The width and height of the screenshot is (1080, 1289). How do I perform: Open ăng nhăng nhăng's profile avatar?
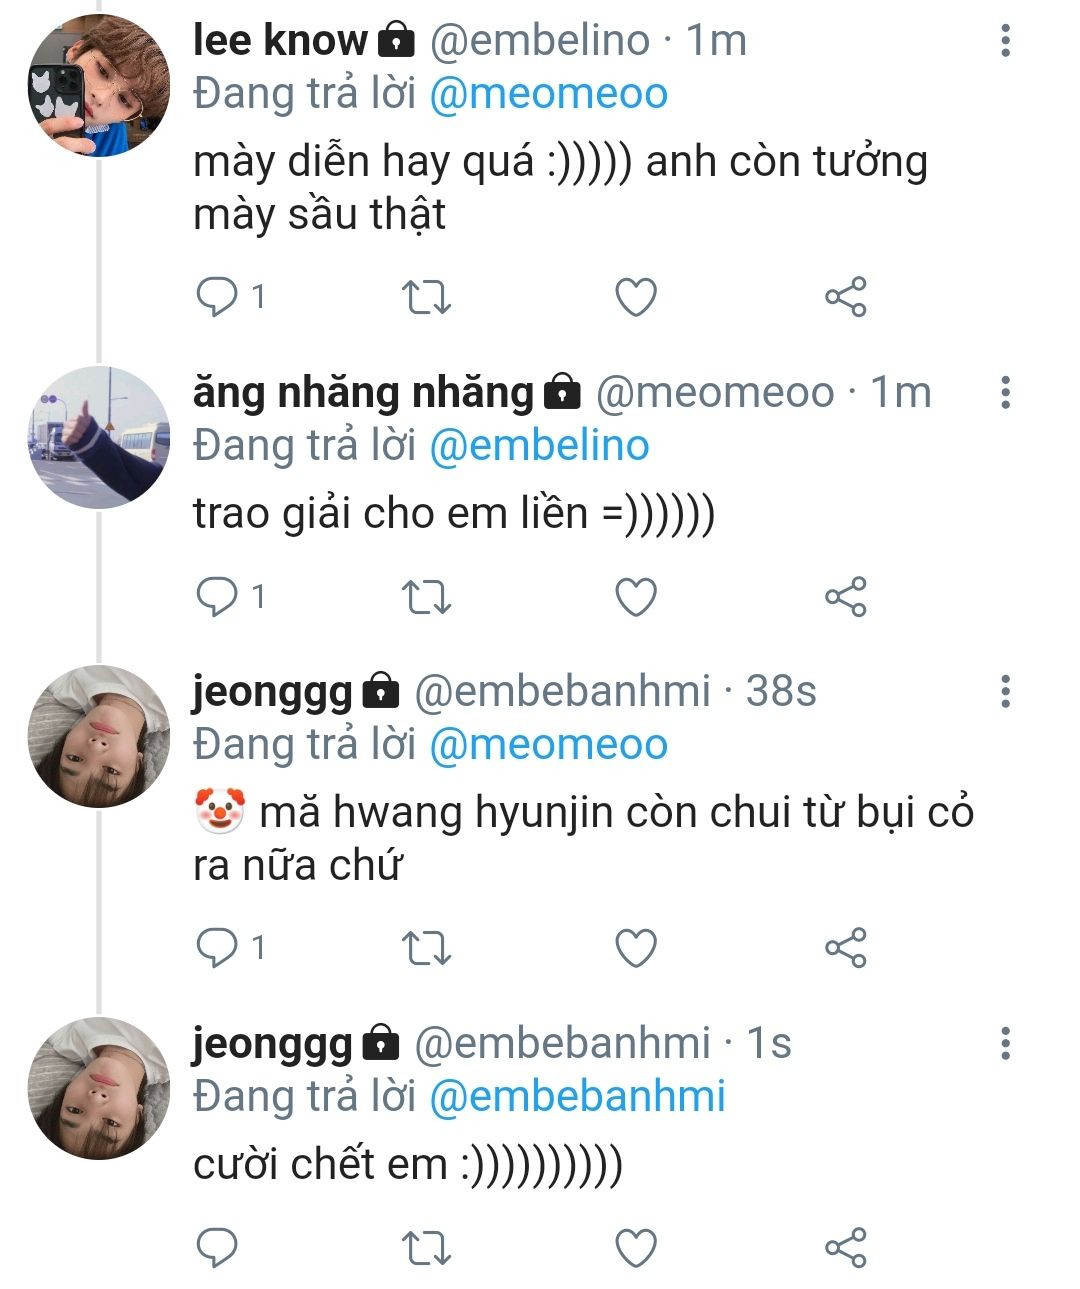98,437
